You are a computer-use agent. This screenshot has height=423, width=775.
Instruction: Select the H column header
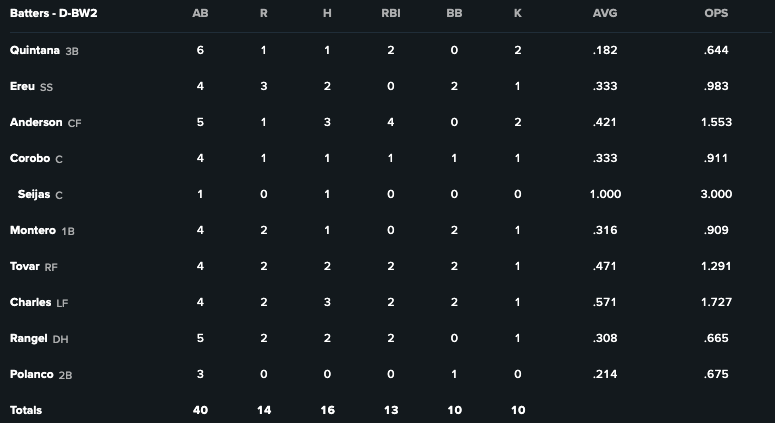pos(327,14)
